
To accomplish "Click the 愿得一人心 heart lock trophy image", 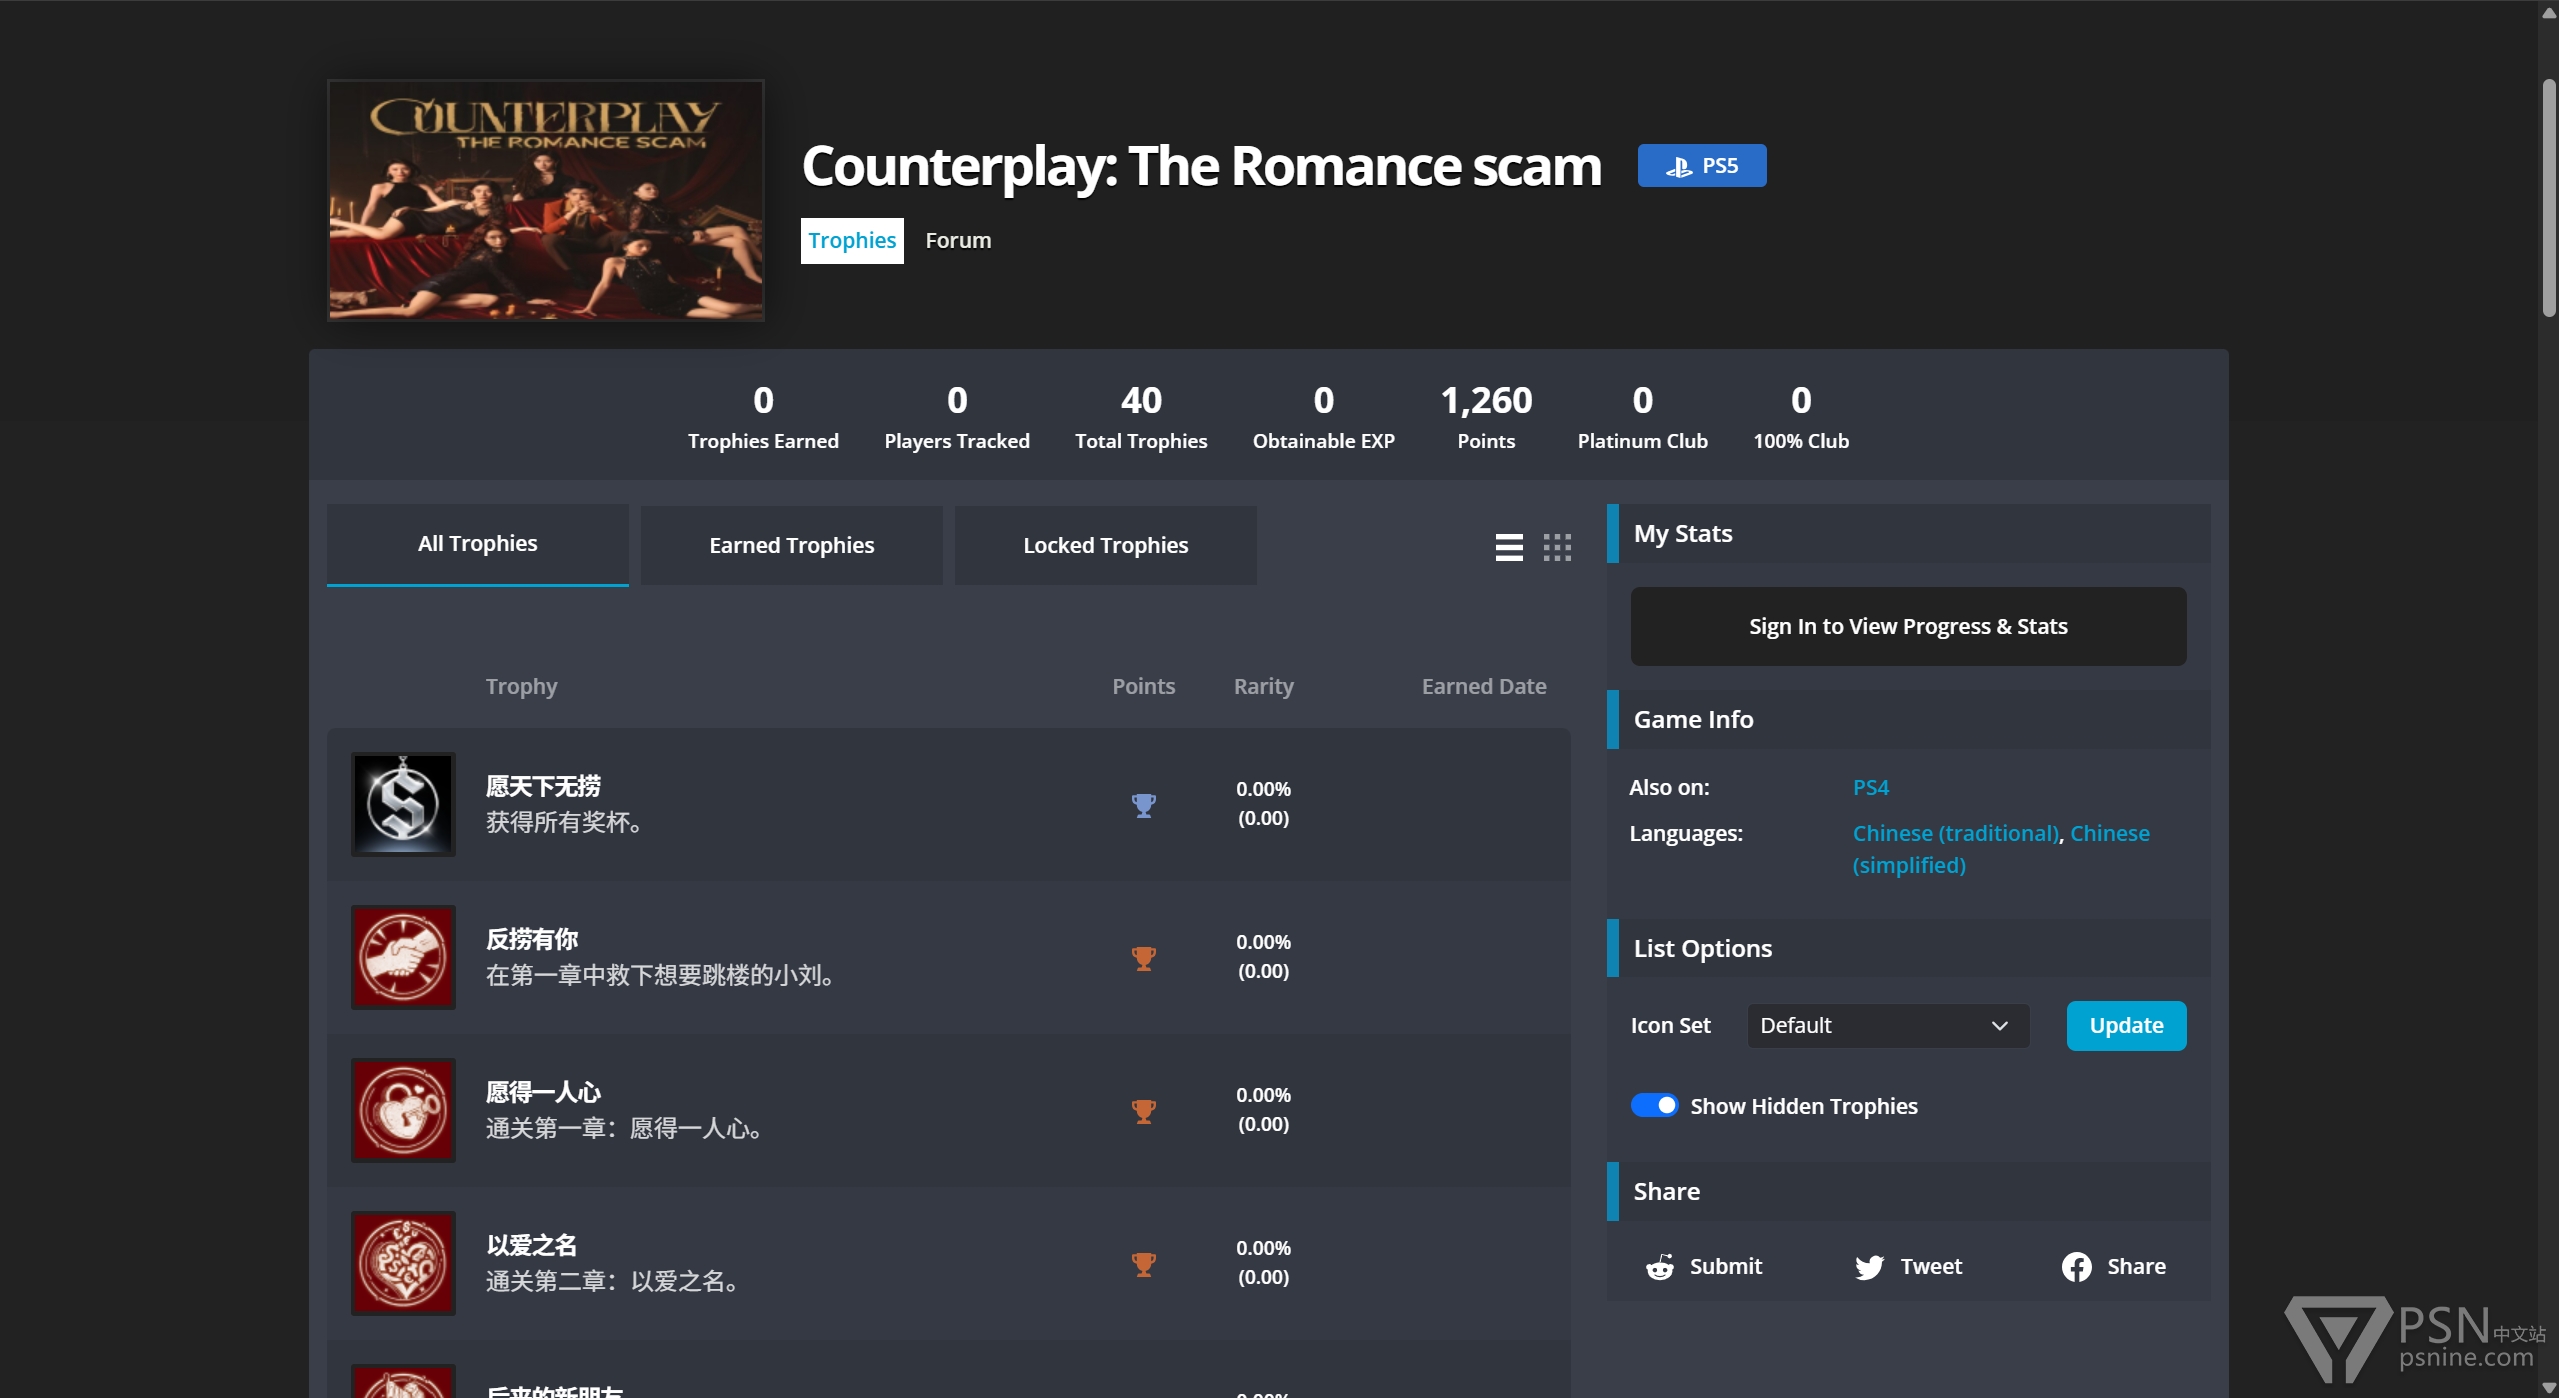I will click(403, 1110).
